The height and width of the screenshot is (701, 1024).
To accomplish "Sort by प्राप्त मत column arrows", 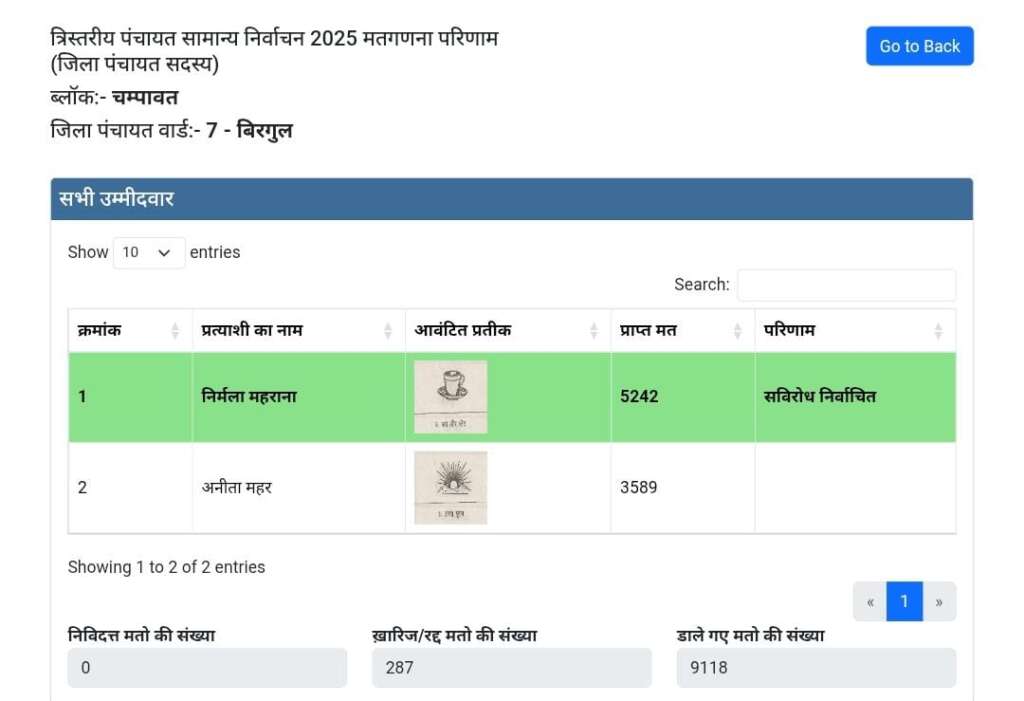I will 738,330.
